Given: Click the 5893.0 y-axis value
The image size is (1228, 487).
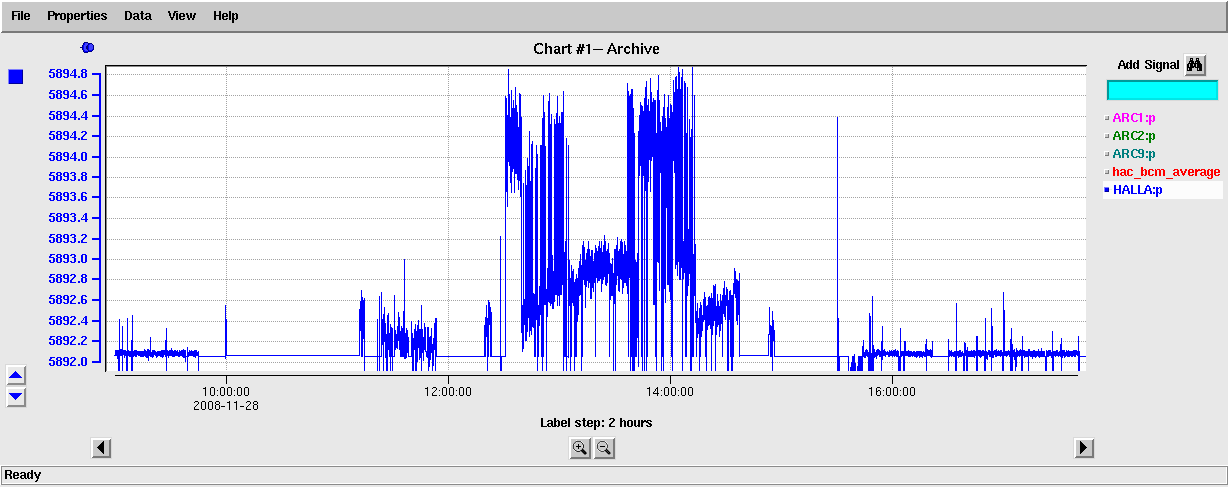Looking at the screenshot, I should [68, 259].
